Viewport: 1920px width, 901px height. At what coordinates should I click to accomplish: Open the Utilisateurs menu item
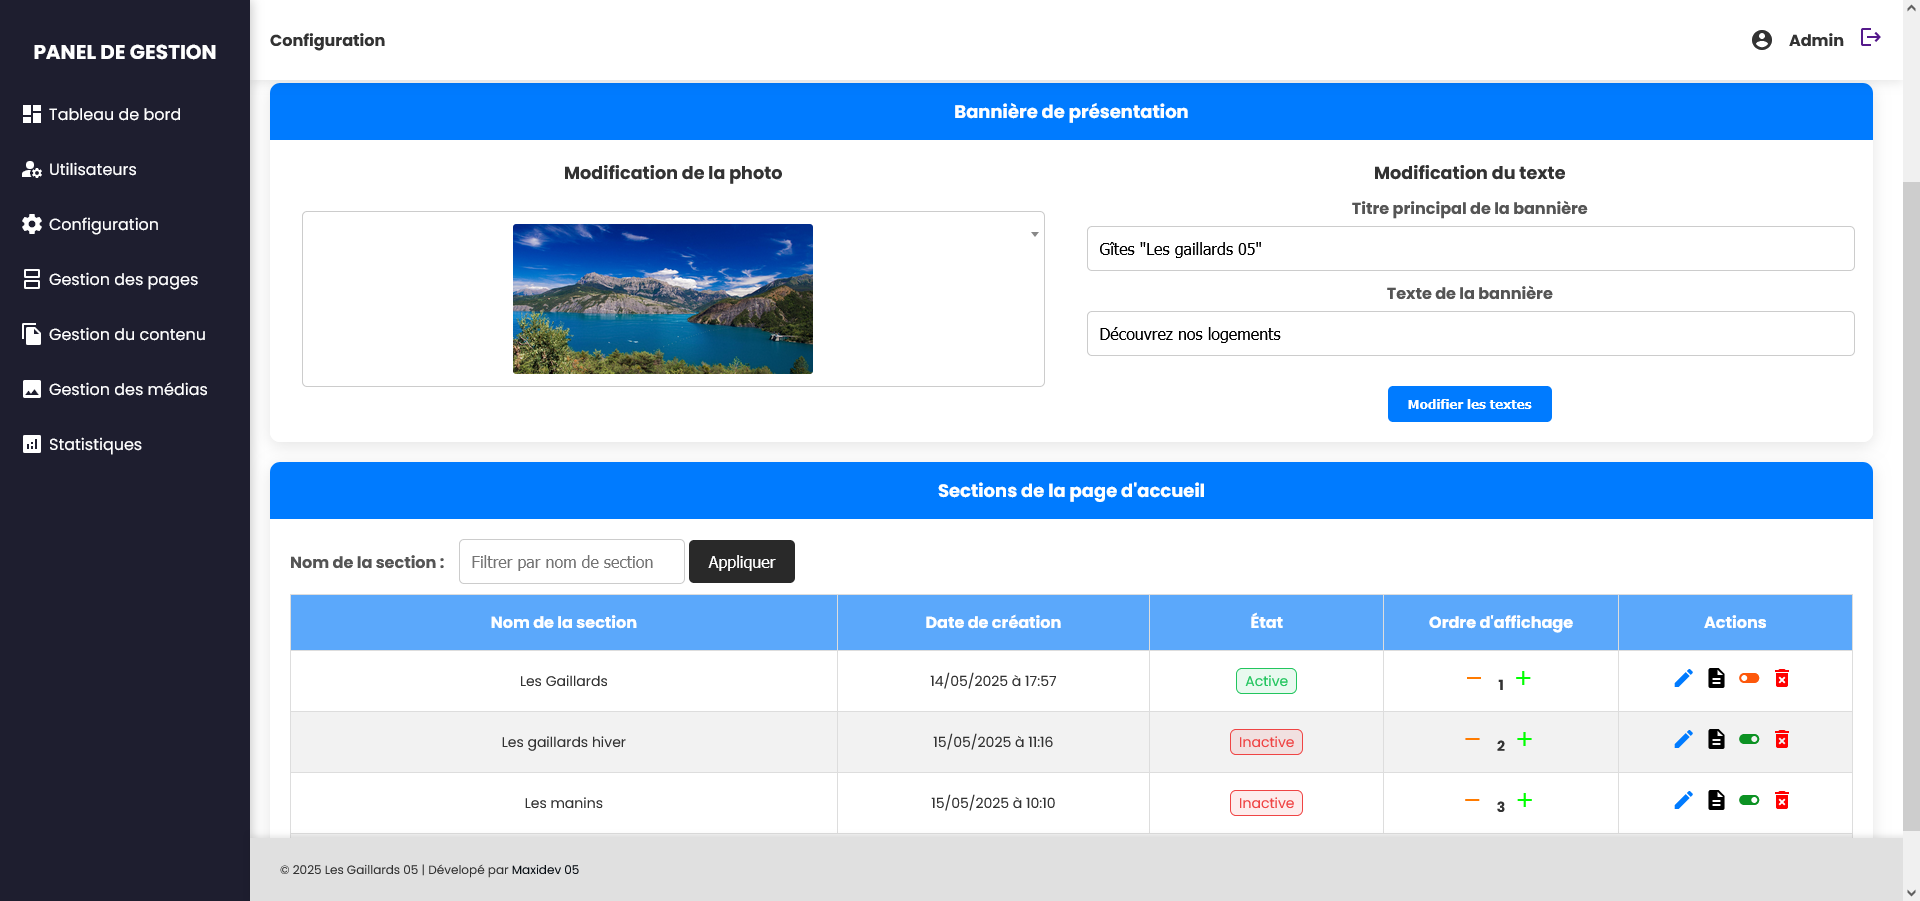(x=80, y=169)
